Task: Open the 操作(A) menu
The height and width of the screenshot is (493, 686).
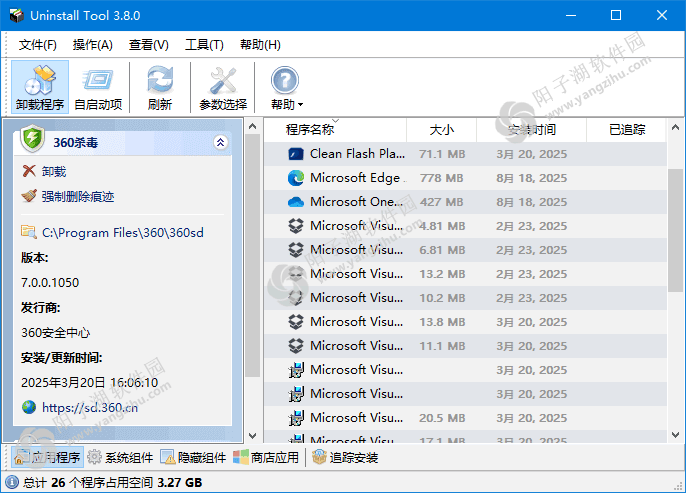Action: [x=93, y=45]
